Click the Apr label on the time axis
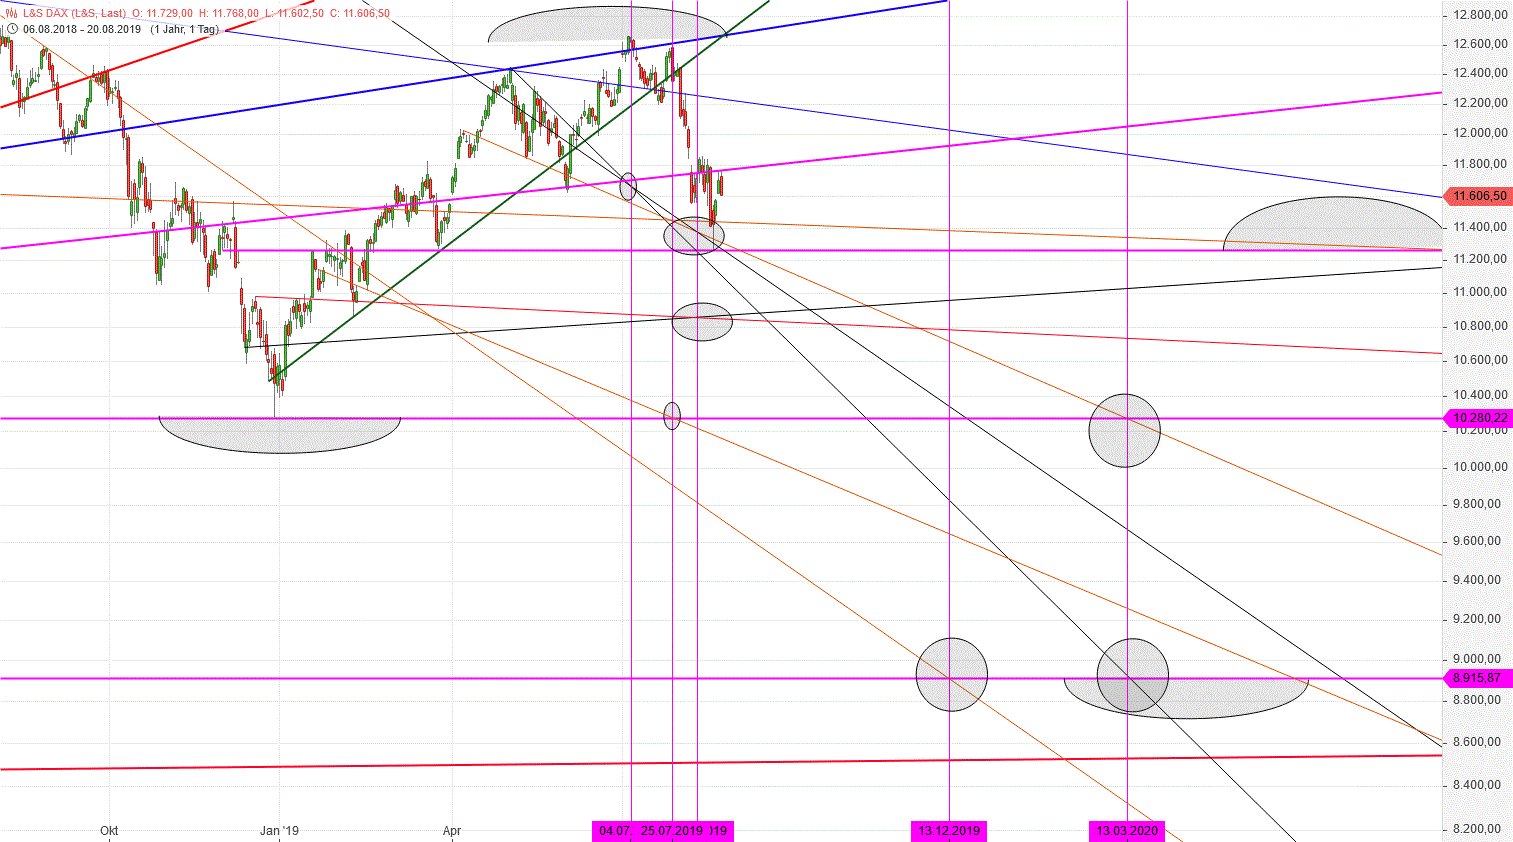The width and height of the screenshot is (1513, 842). (452, 831)
